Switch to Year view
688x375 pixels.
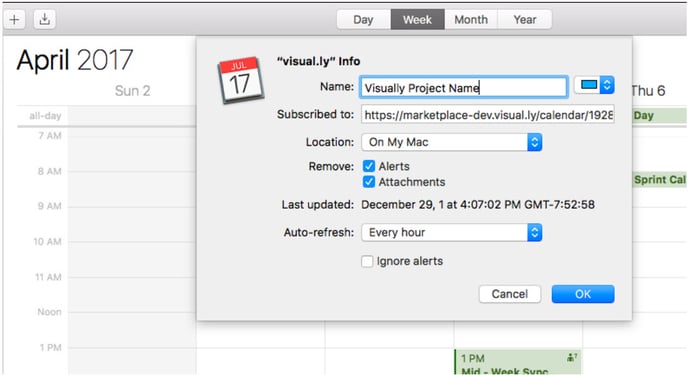tap(525, 20)
